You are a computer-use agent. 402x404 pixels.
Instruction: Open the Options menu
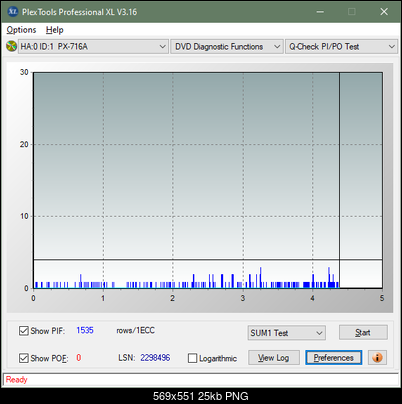(x=21, y=30)
